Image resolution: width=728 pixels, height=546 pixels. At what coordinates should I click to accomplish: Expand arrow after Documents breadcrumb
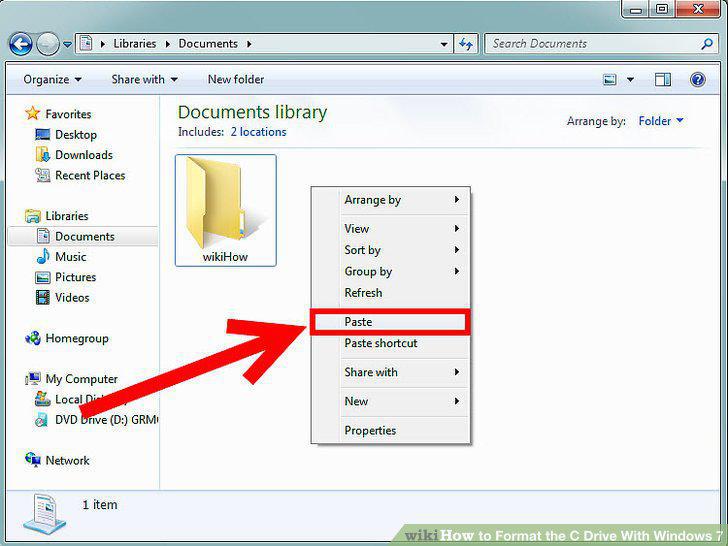point(249,44)
